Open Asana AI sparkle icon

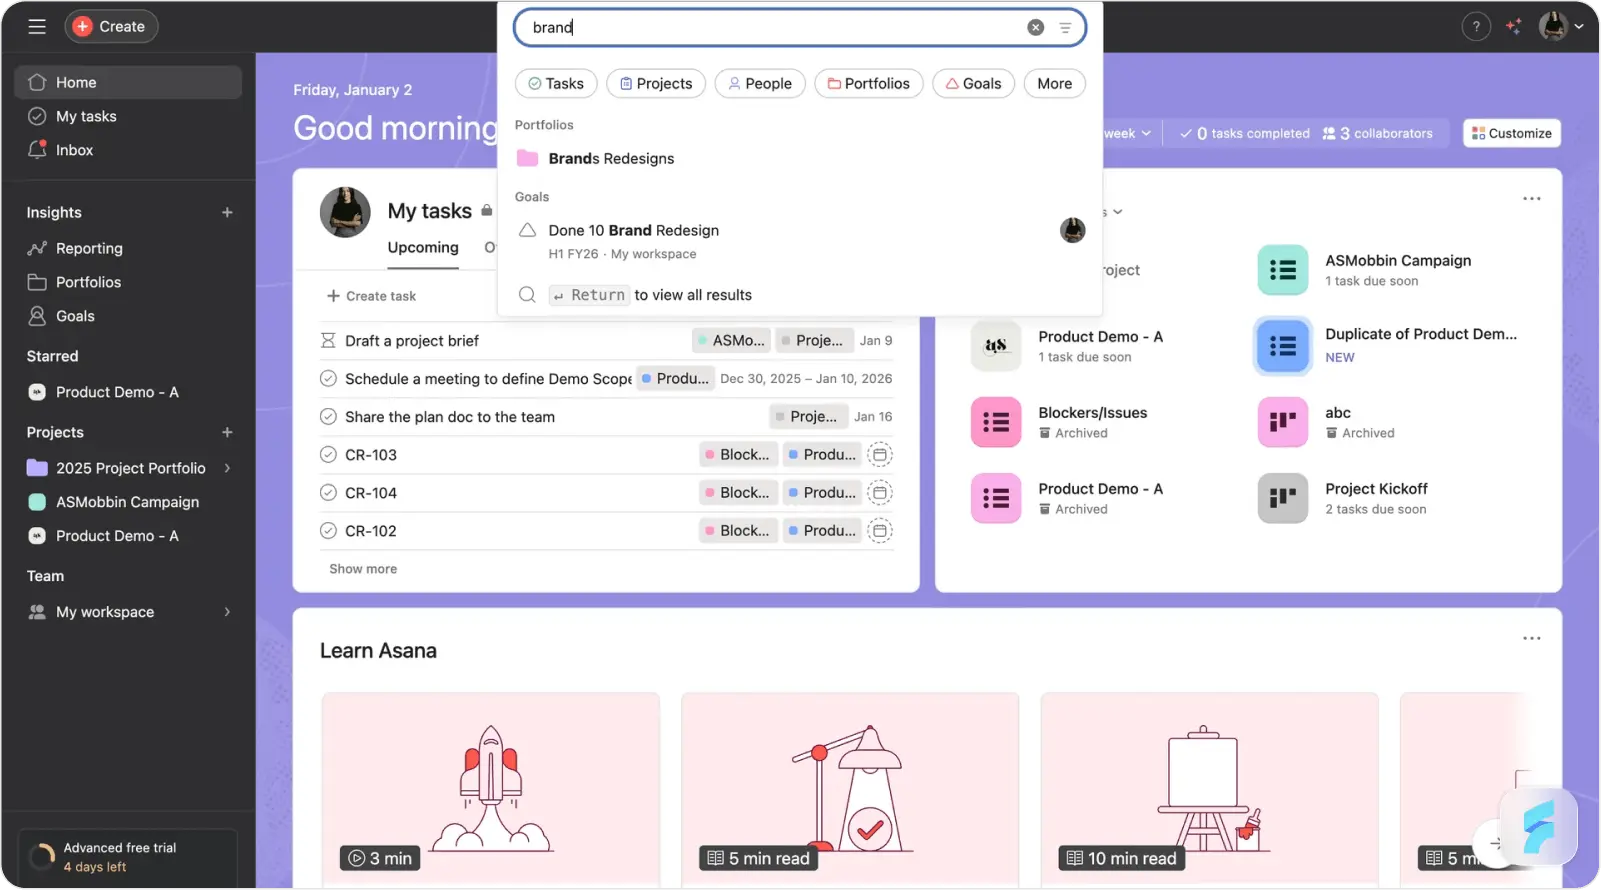tap(1514, 27)
